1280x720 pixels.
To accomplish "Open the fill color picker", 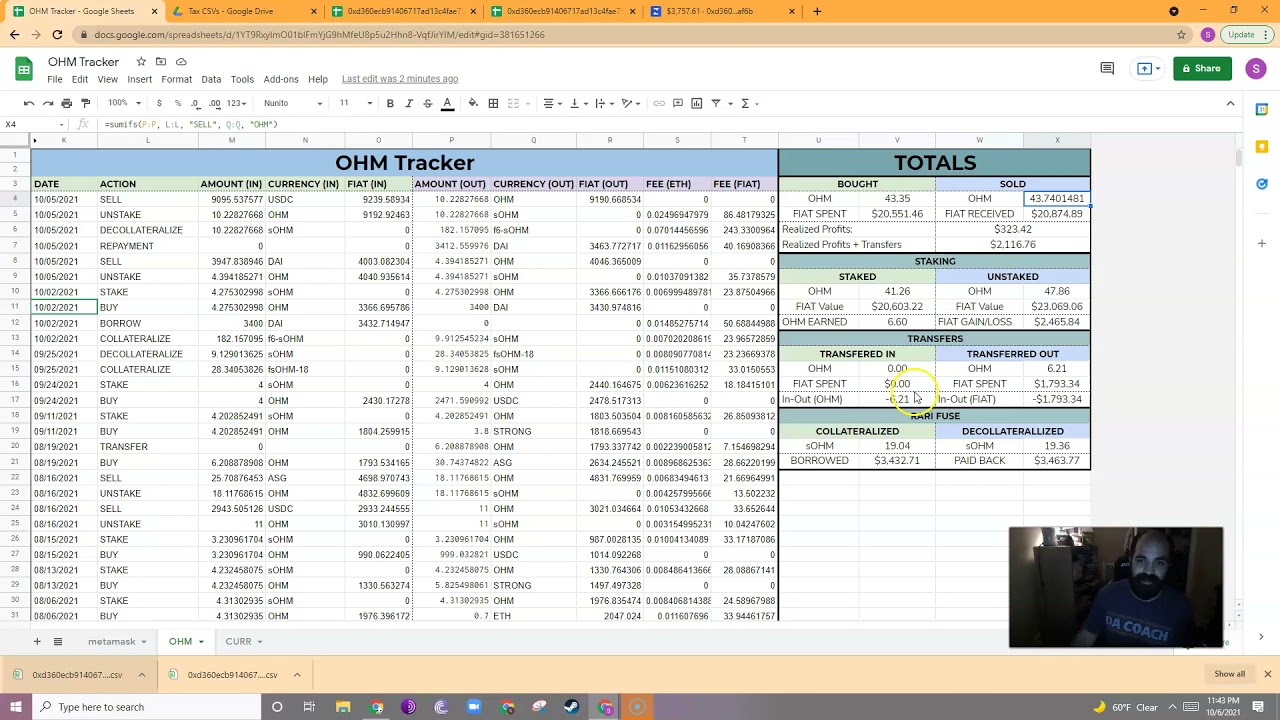I will pos(473,103).
